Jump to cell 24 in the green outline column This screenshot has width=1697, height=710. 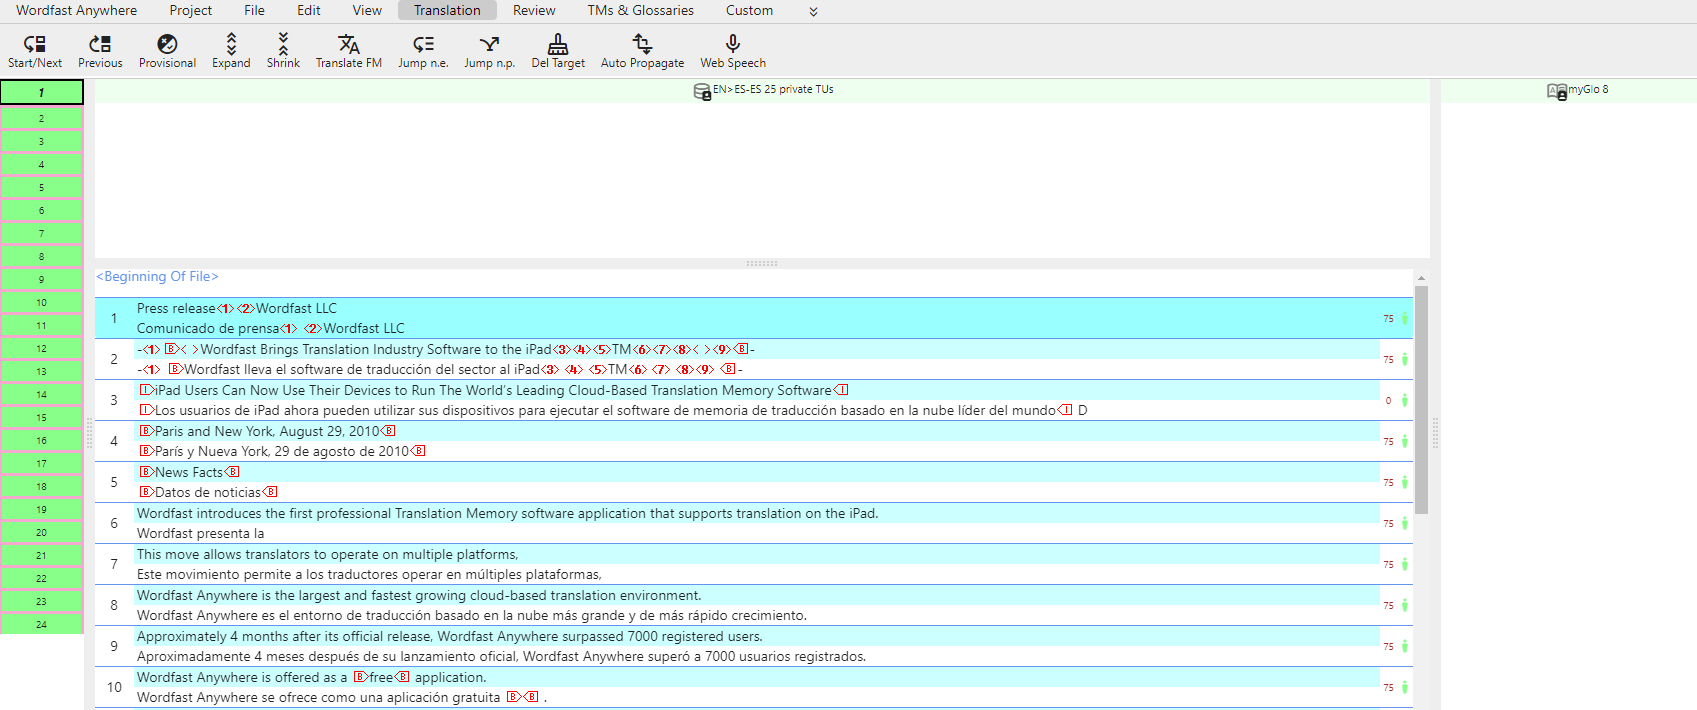coord(41,624)
